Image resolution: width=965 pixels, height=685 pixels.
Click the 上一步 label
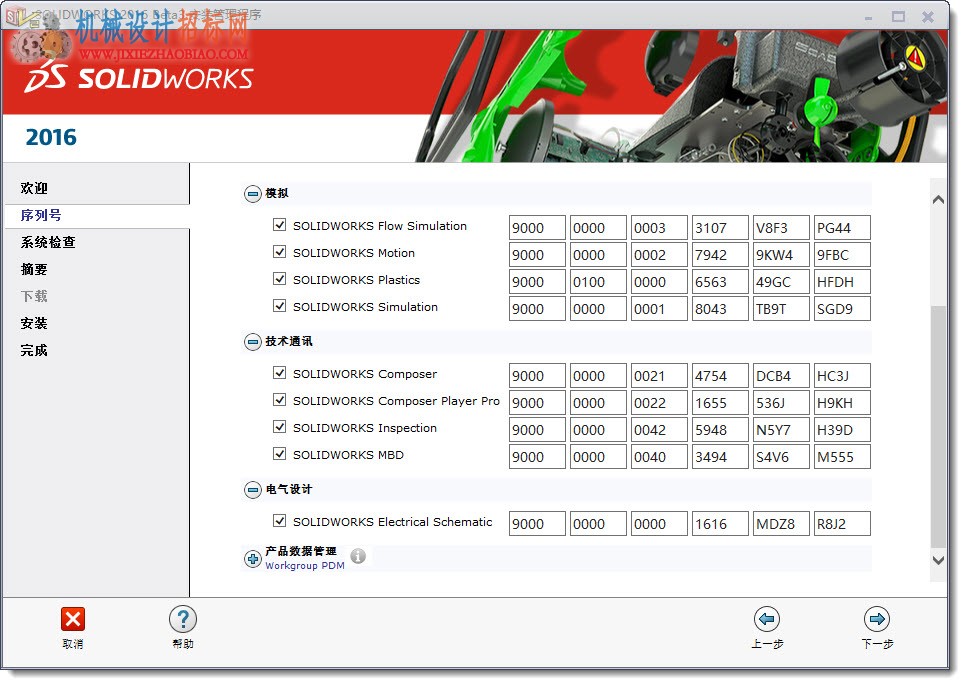tap(767, 644)
